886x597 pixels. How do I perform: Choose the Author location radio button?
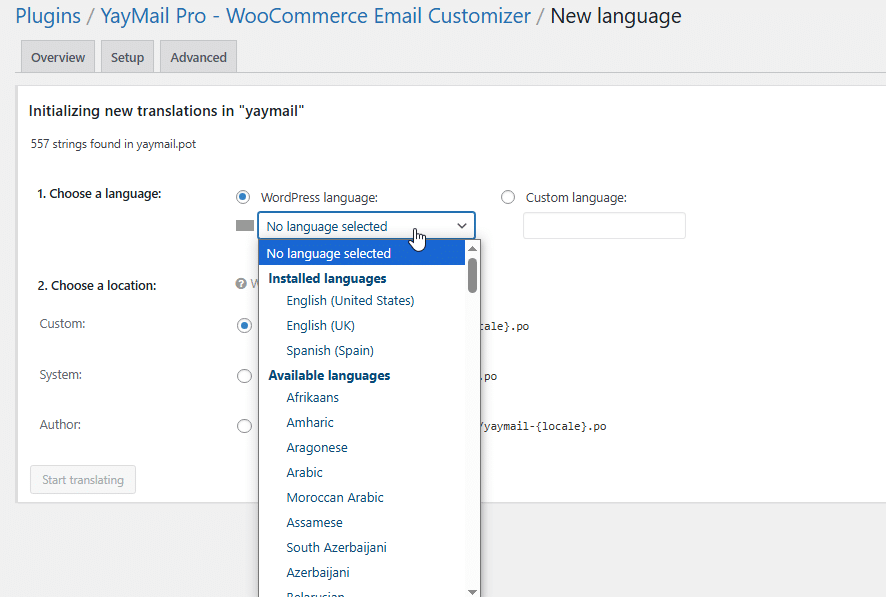click(244, 426)
